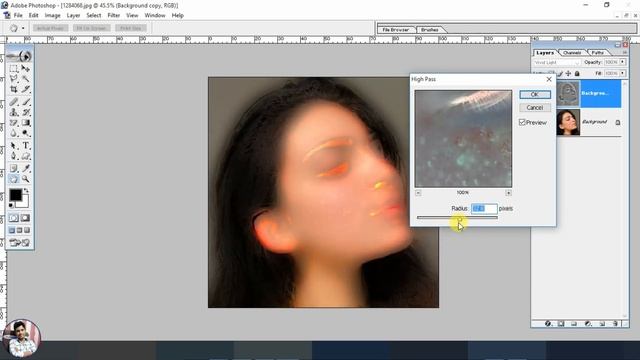Select the Healing Brush tool

click(x=13, y=102)
